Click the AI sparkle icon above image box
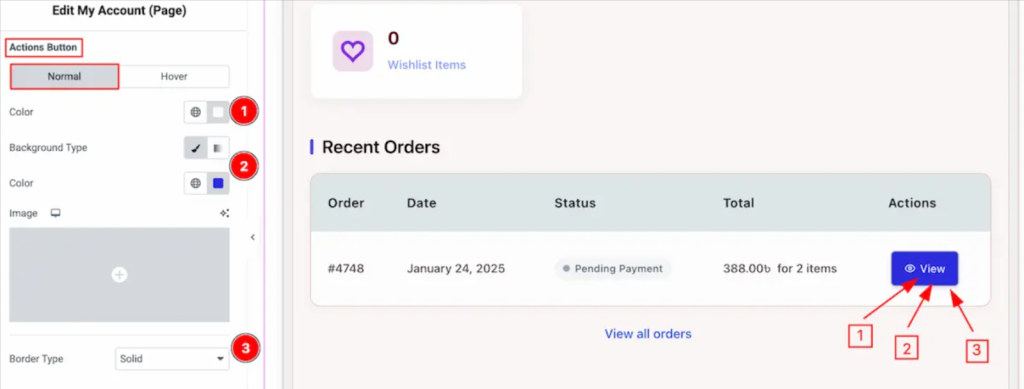The width and height of the screenshot is (1024, 389). pos(225,213)
